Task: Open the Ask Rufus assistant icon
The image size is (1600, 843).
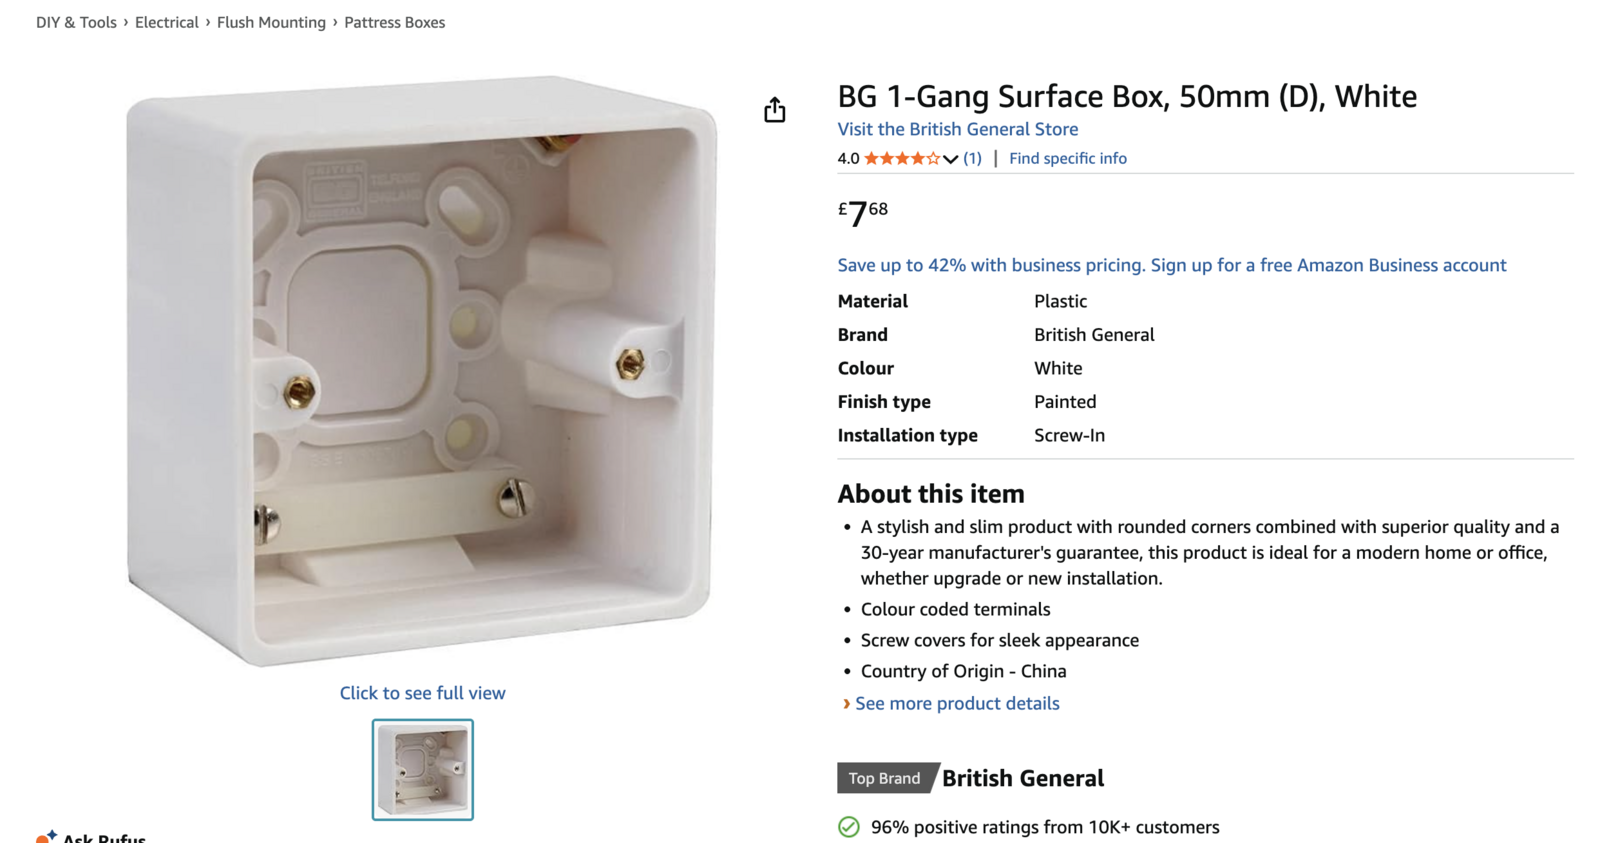Action: [46, 837]
